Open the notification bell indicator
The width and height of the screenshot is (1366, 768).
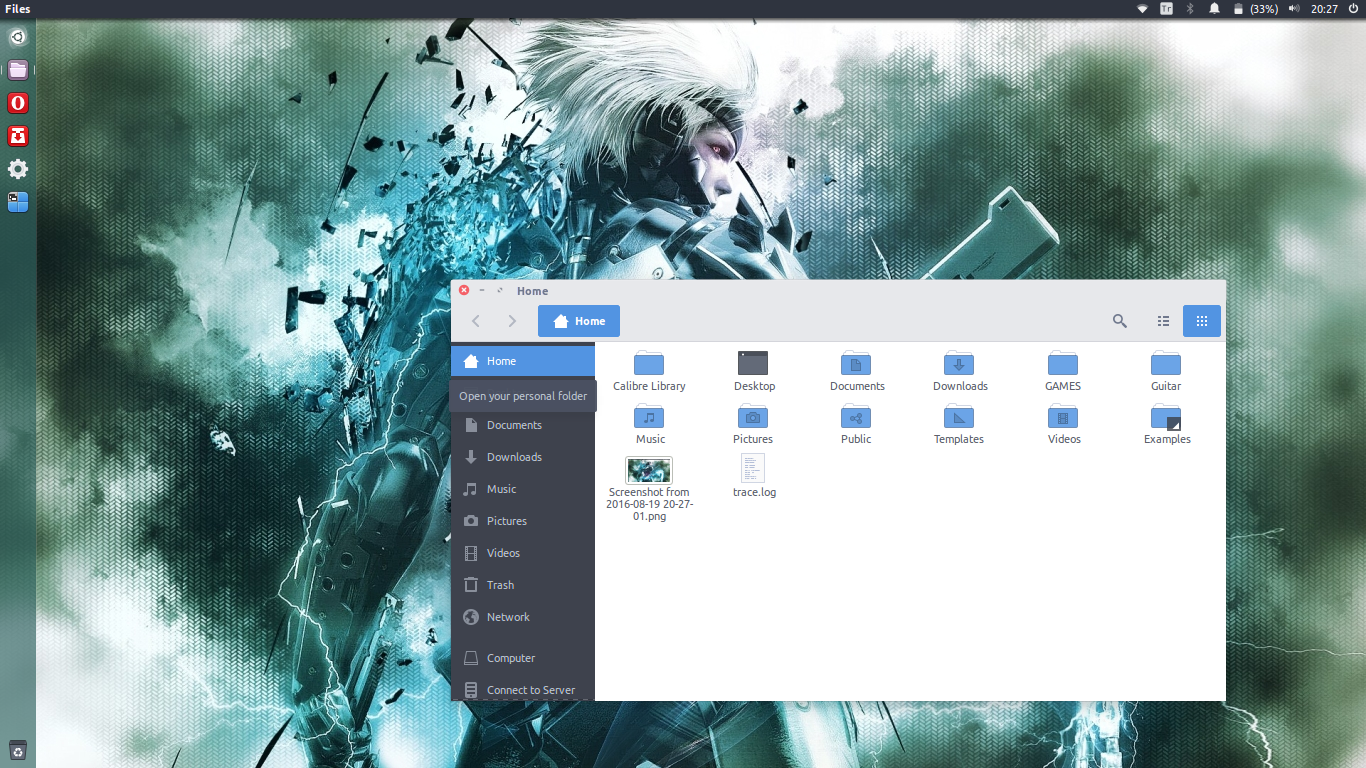click(1214, 9)
